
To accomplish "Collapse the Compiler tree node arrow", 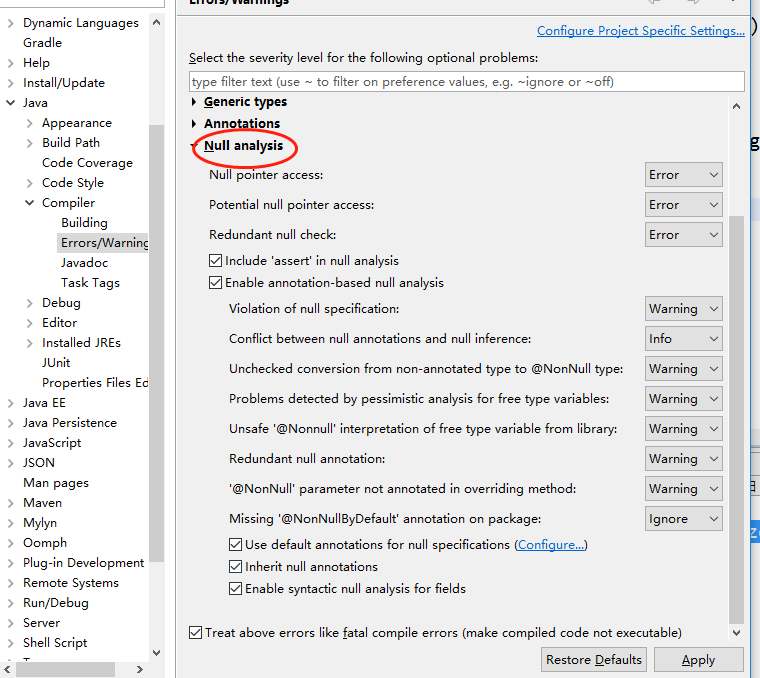I will [x=30, y=203].
